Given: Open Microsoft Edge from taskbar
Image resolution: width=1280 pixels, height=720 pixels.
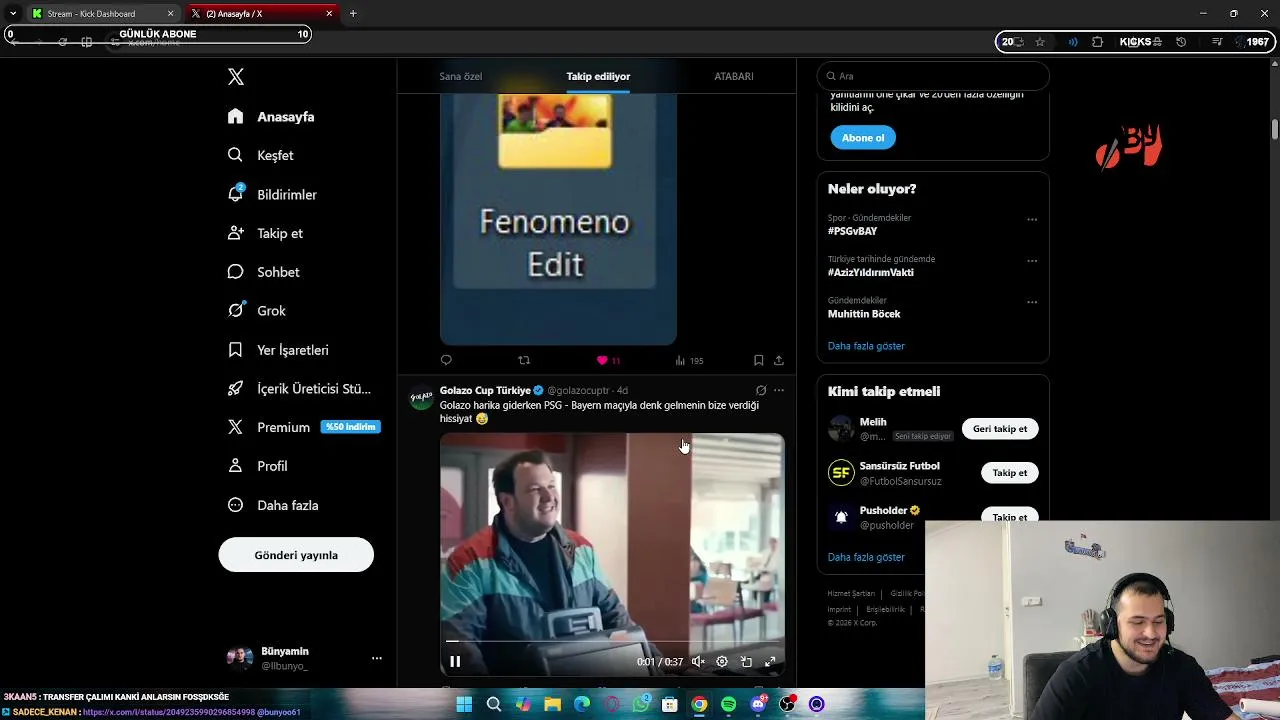Looking at the screenshot, I should [x=582, y=705].
